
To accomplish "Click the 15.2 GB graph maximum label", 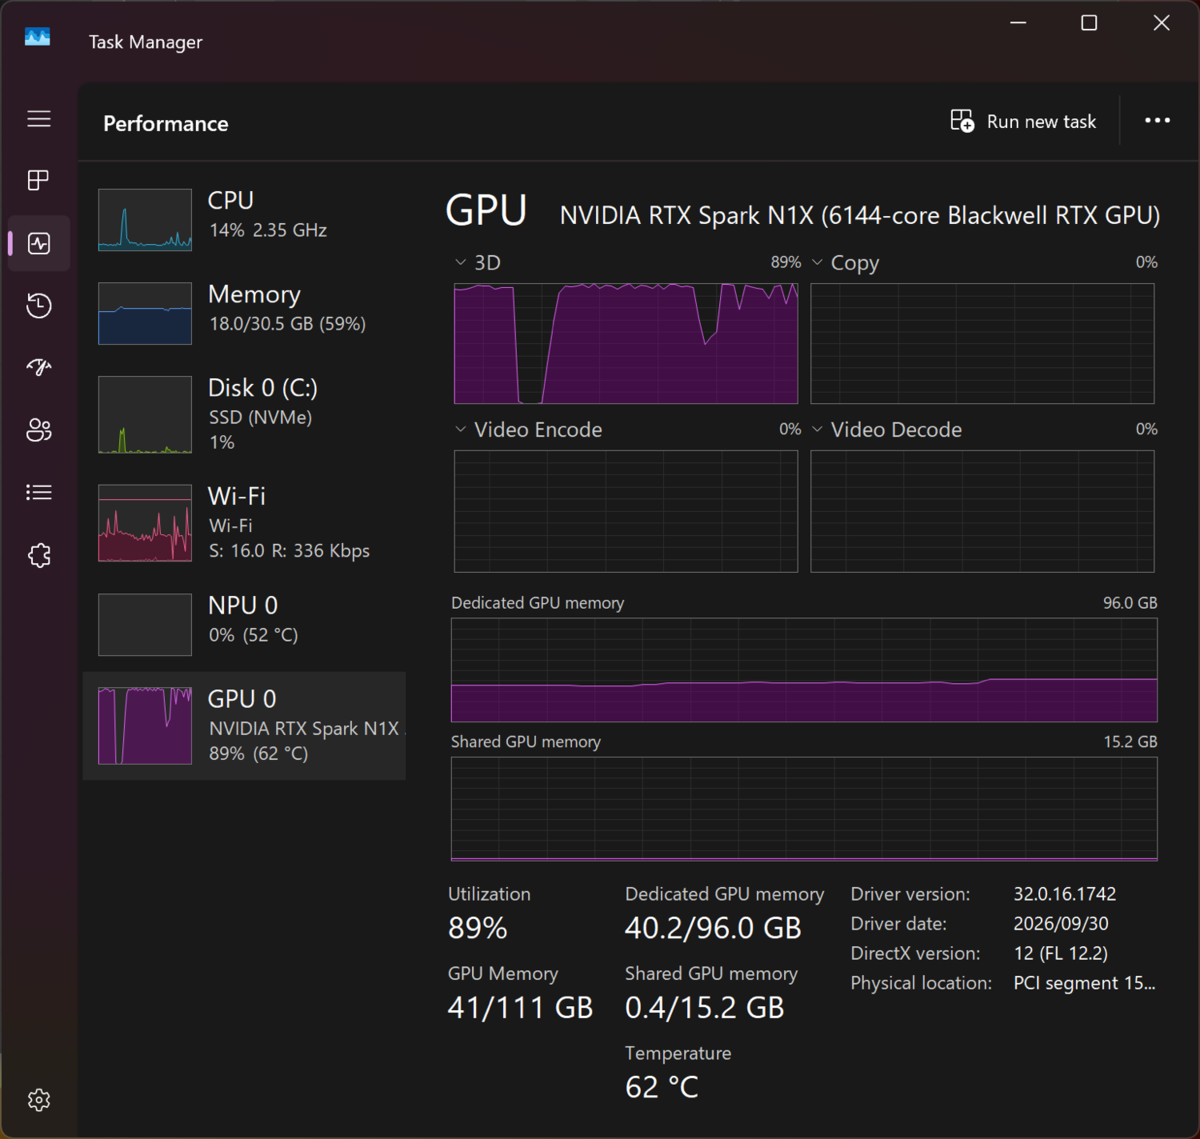I will click(1130, 742).
